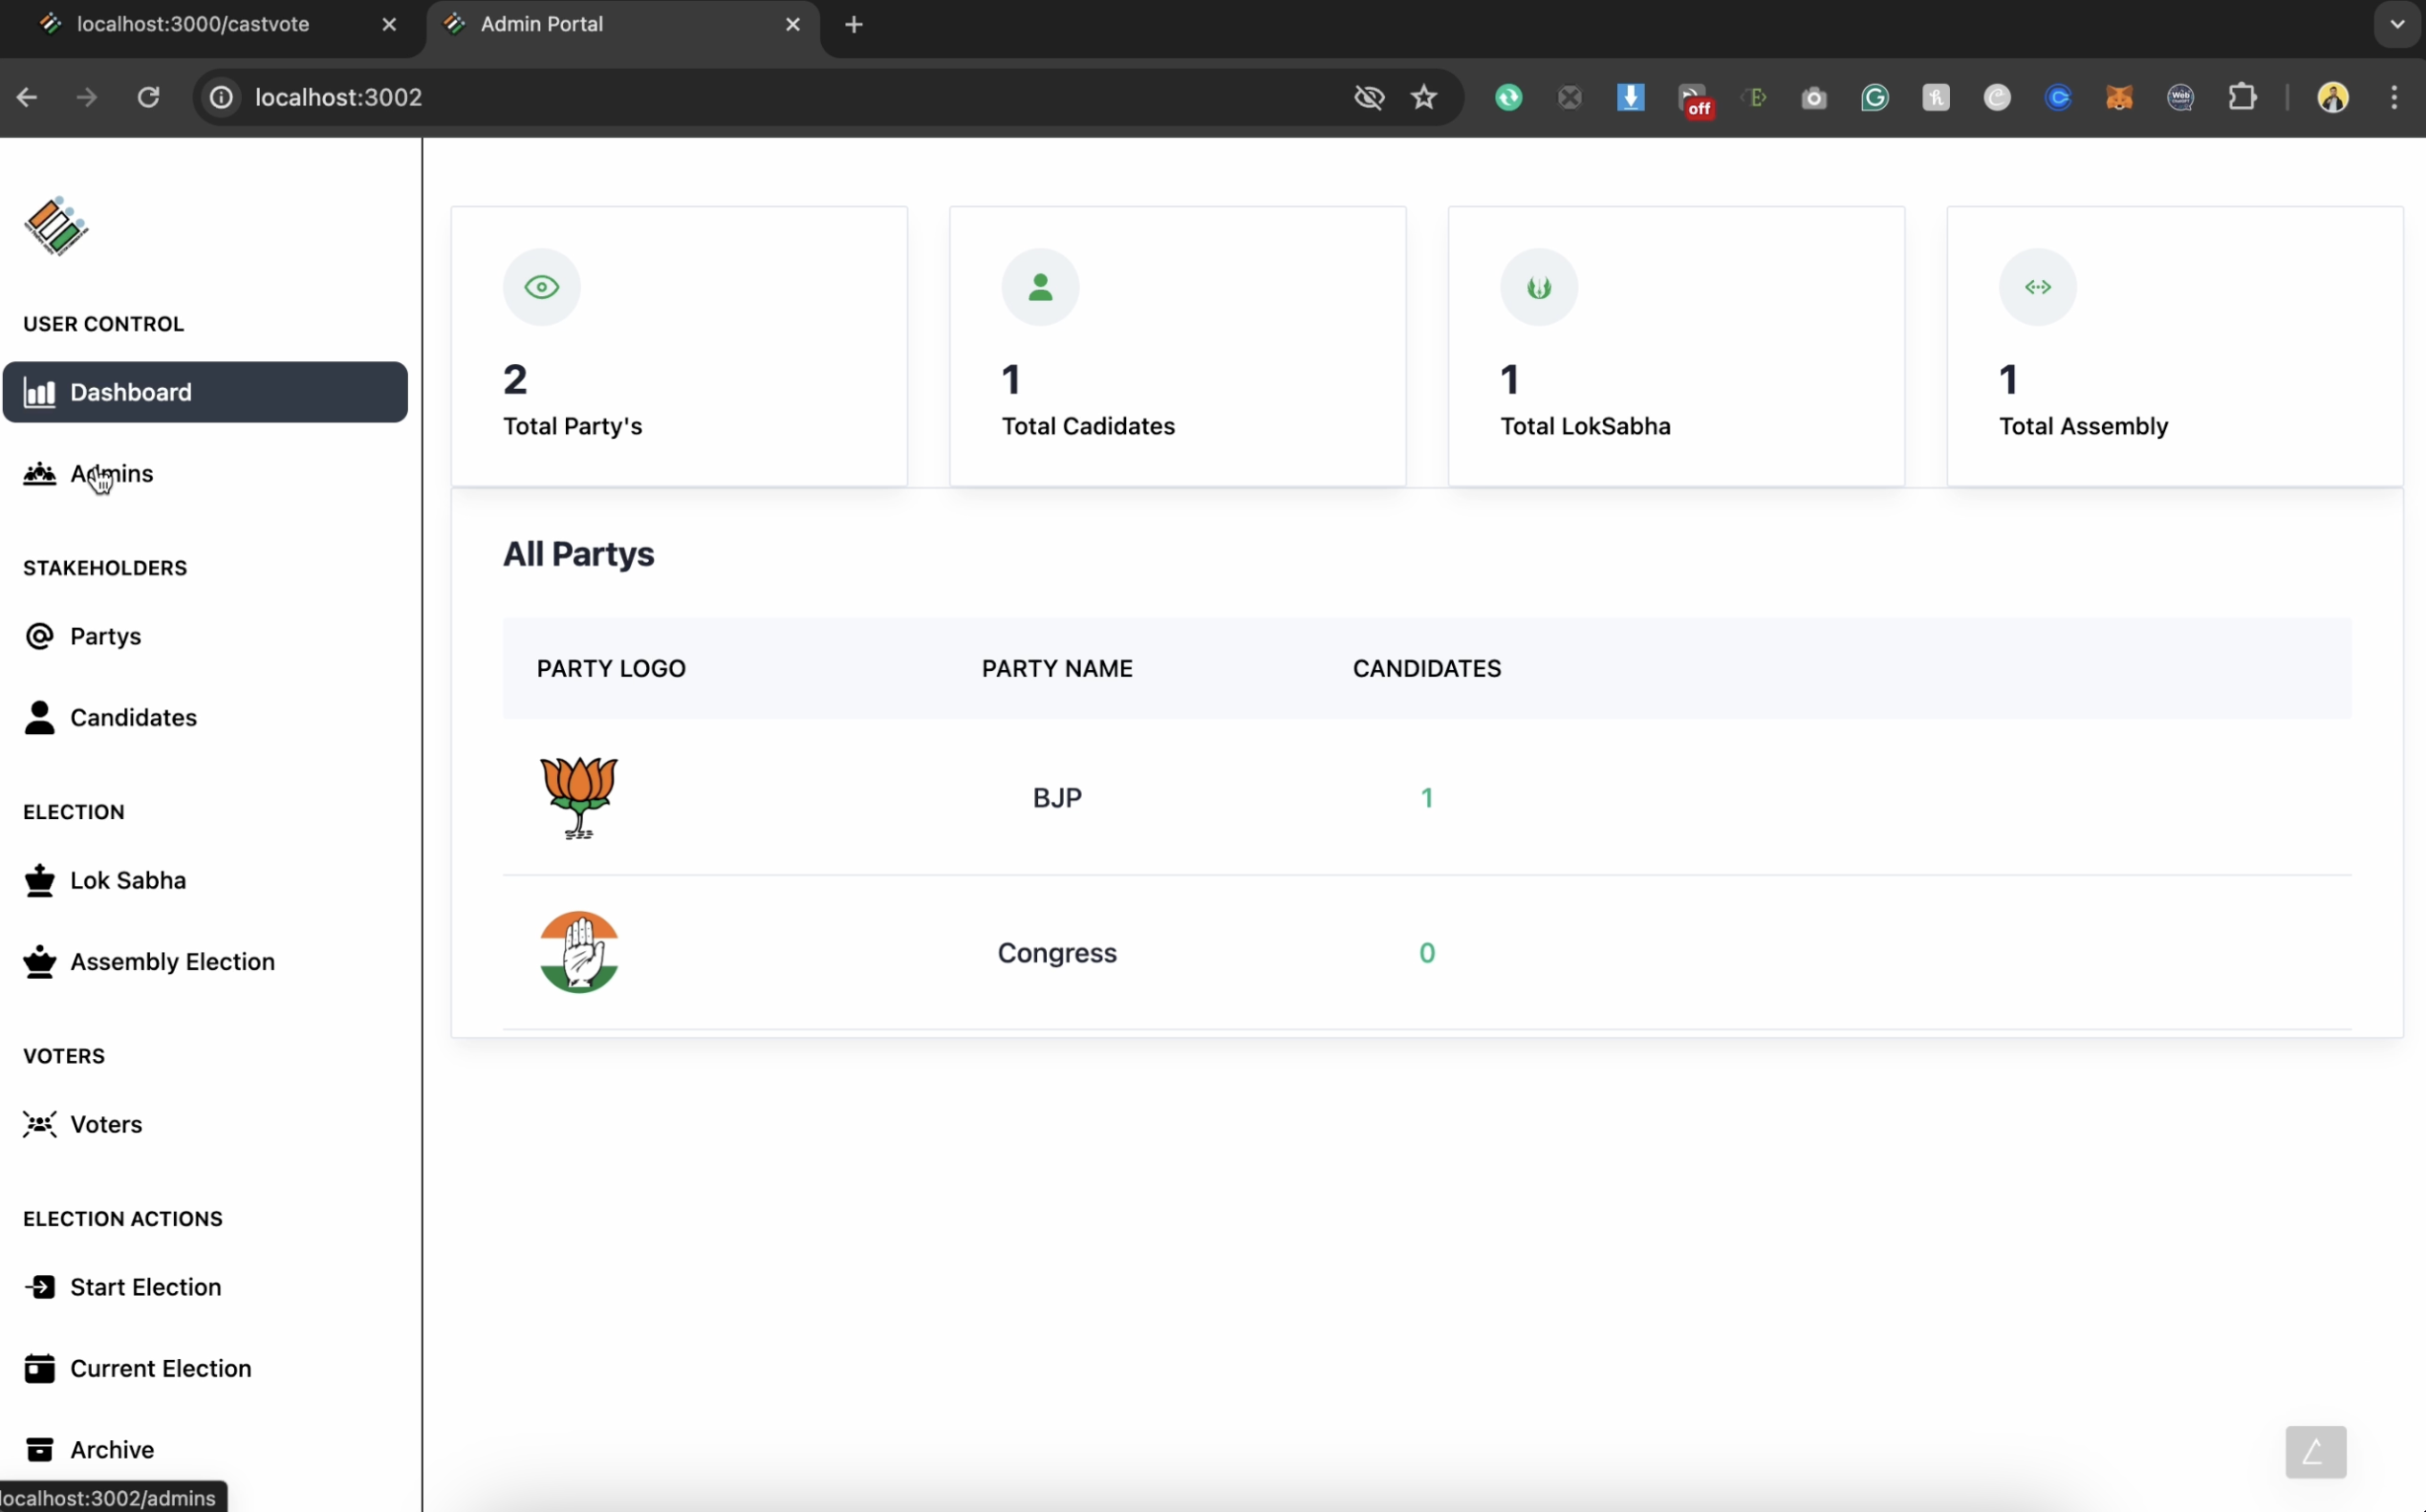2426x1512 pixels.
Task: Click the Candidates person icon in sidebar
Action: pos(39,717)
